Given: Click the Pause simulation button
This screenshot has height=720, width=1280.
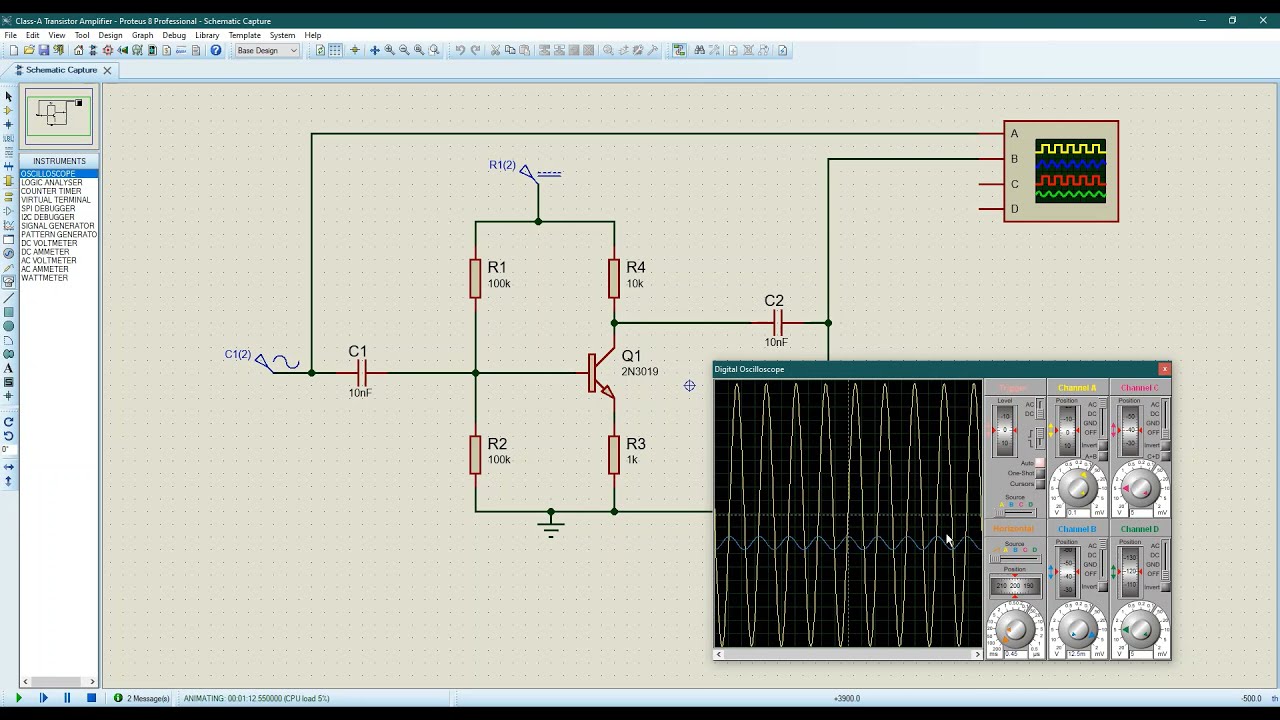Looking at the screenshot, I should [67, 698].
